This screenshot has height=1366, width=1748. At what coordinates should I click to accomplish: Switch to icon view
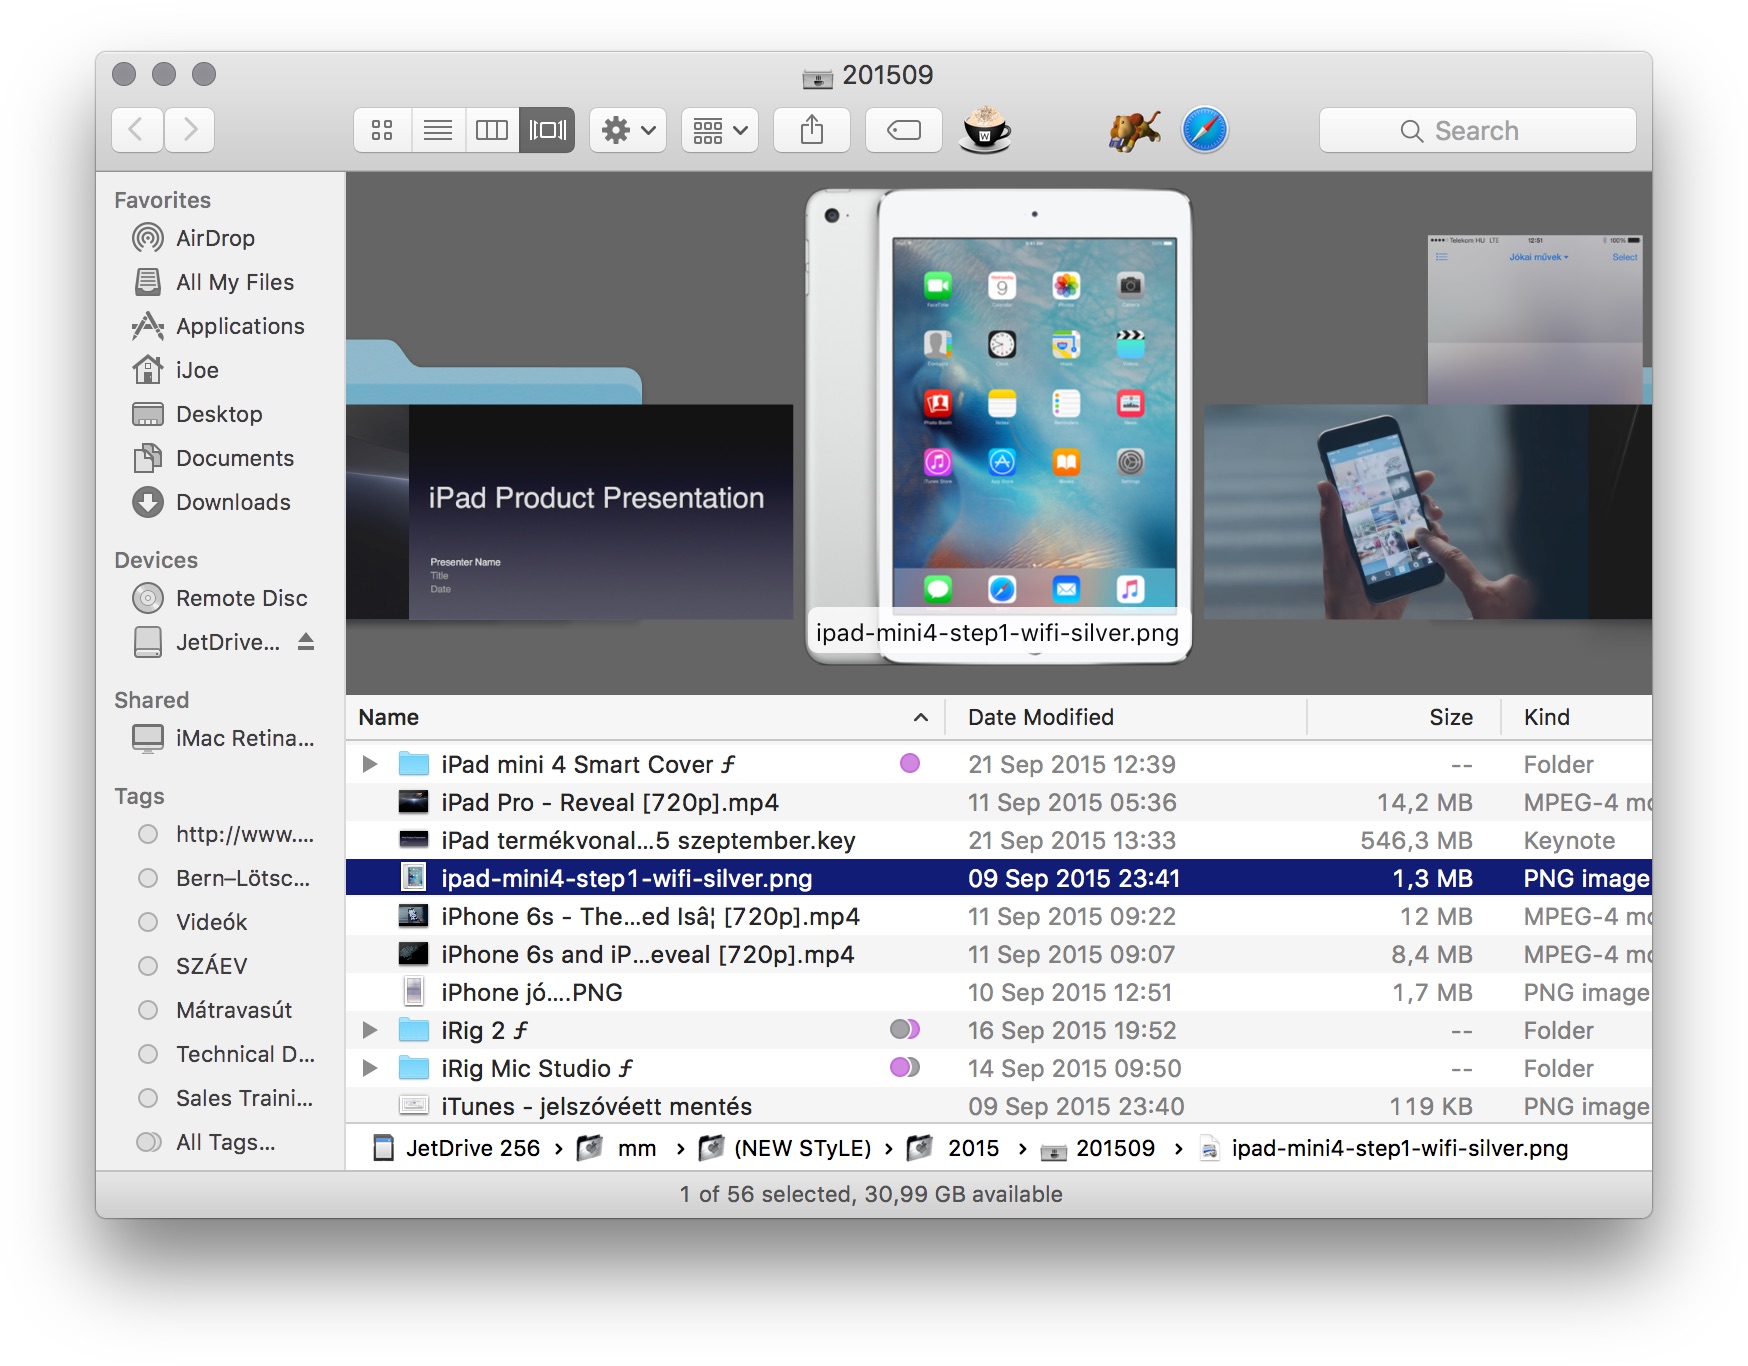point(382,130)
